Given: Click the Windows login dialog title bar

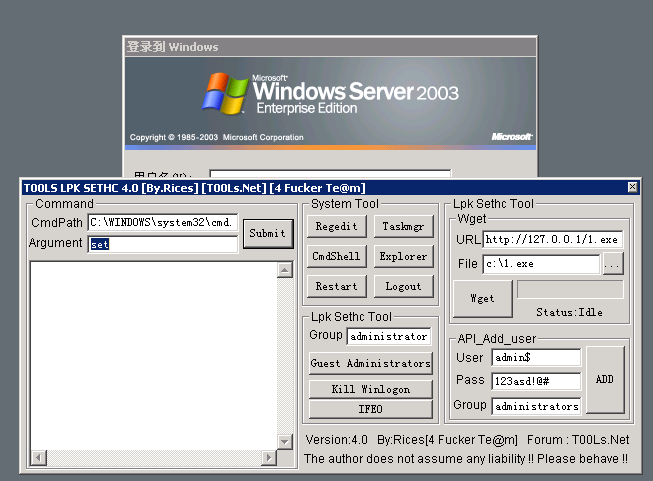Looking at the screenshot, I should click(330, 47).
